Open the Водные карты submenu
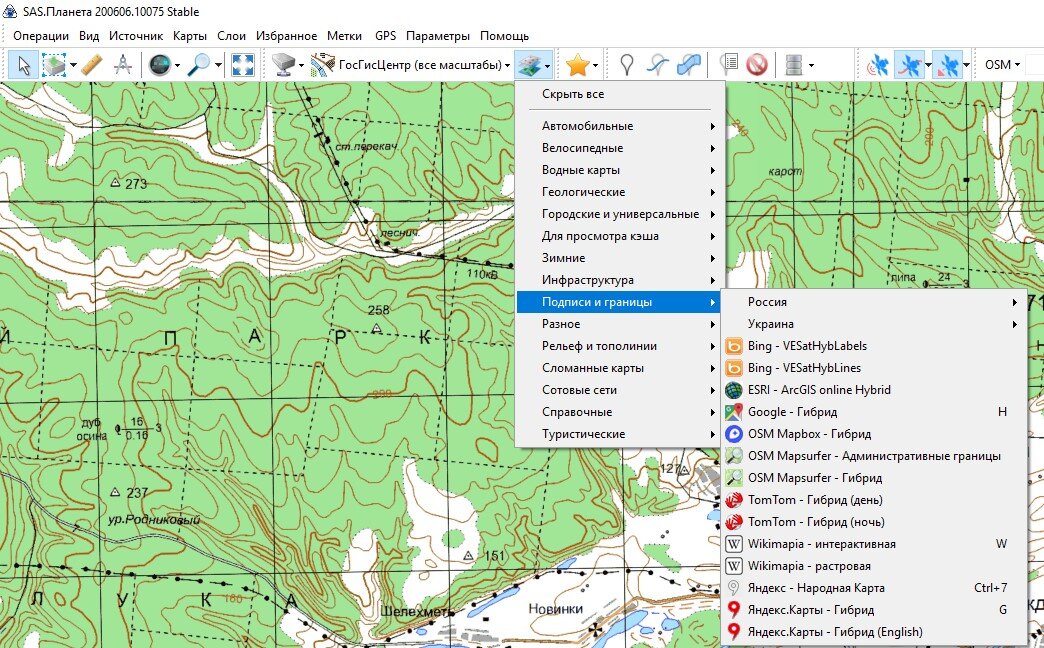1044x648 pixels. pos(619,170)
